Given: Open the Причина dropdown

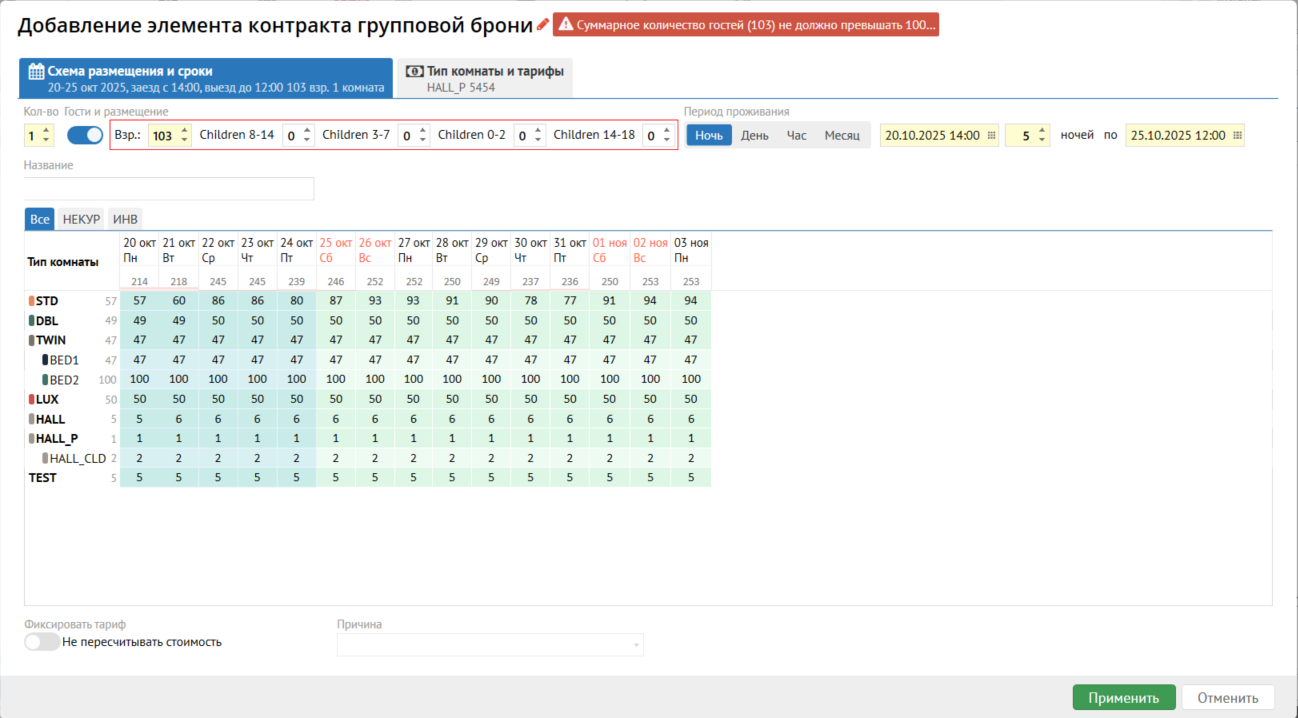Looking at the screenshot, I should [x=490, y=645].
